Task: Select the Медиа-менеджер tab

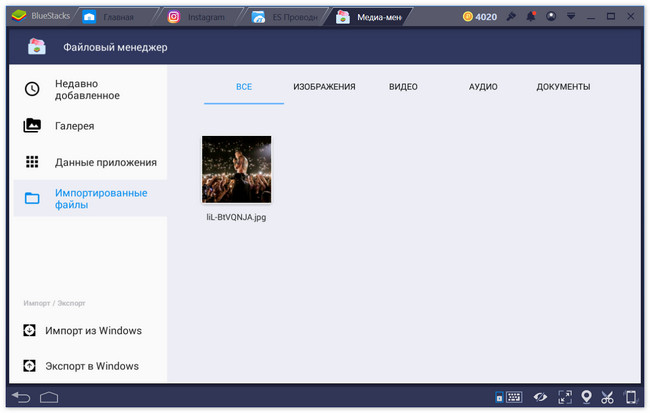Action: click(369, 17)
